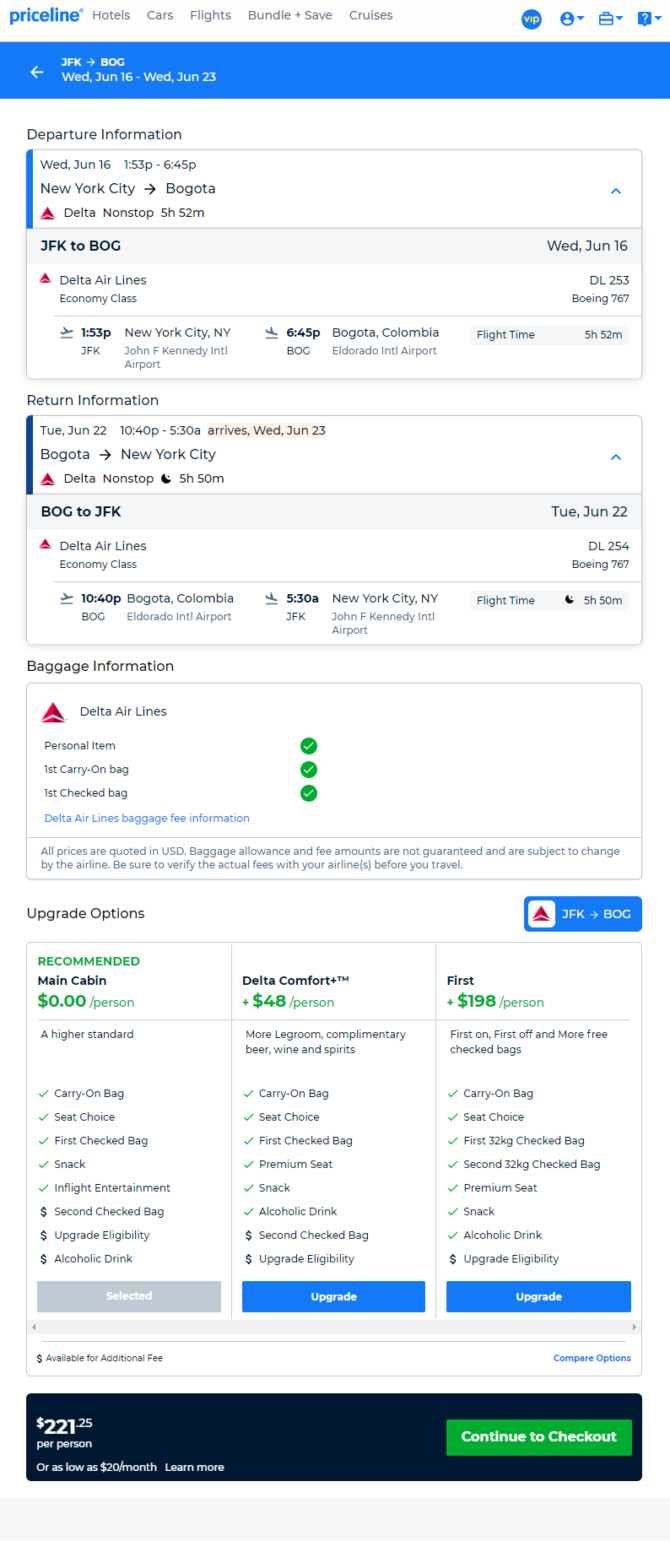Click Delta logo in return summary

47,479
